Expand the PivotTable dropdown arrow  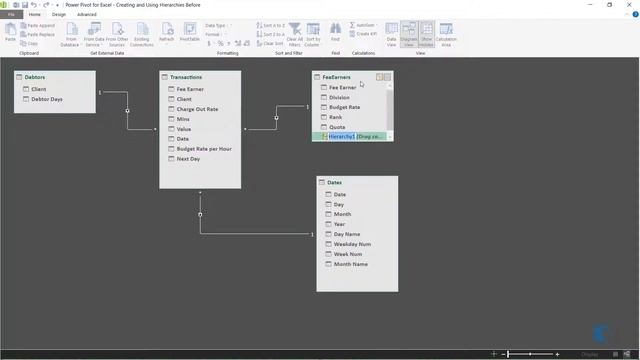[x=190, y=44]
